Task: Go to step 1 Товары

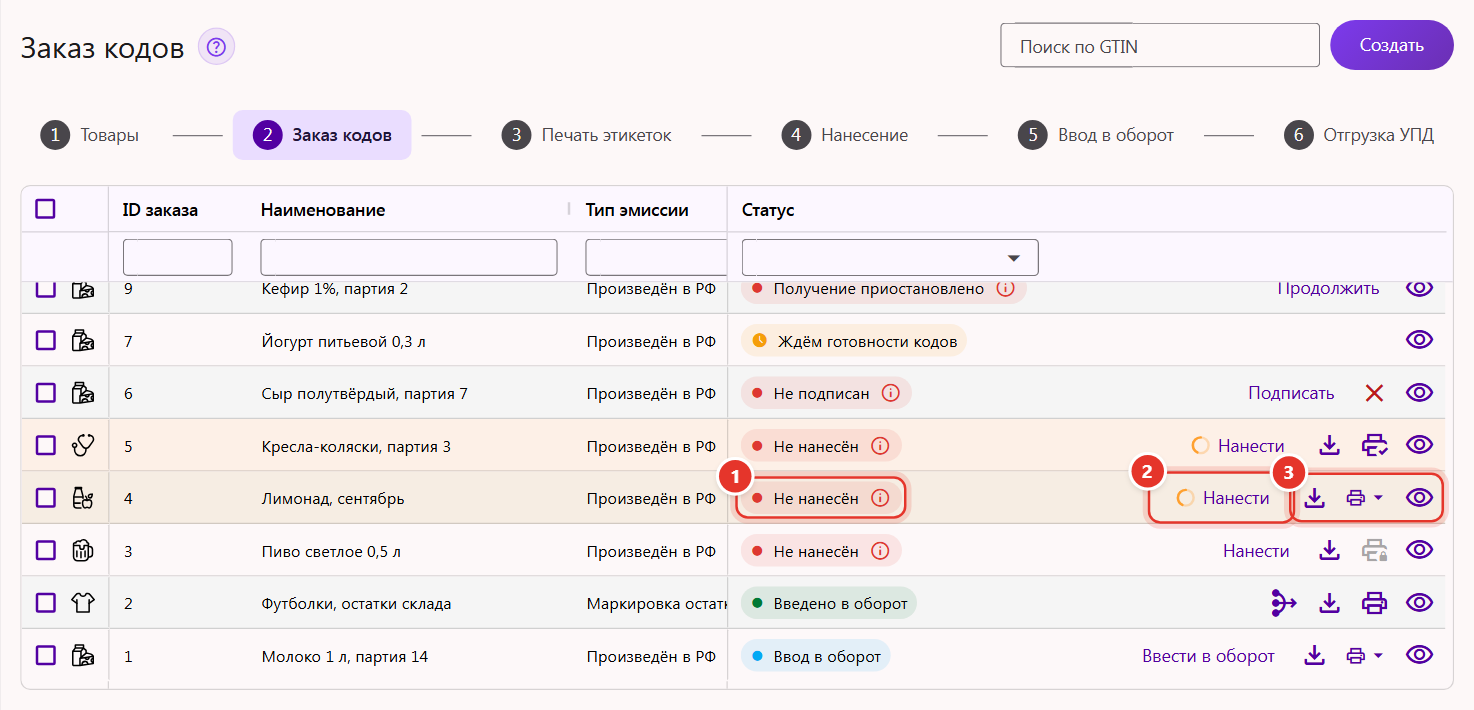Action: tap(90, 135)
